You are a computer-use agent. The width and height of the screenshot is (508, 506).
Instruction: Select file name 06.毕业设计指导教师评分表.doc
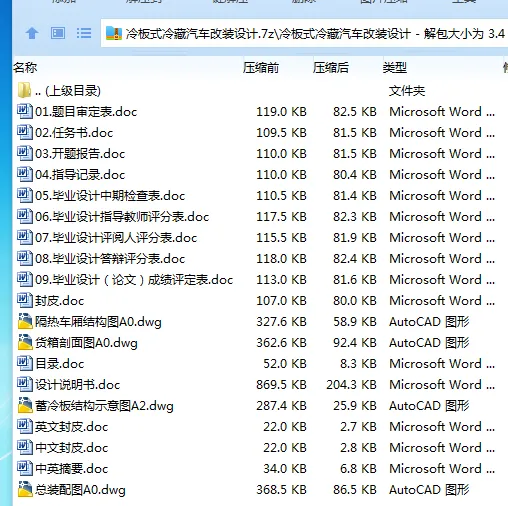[122, 217]
